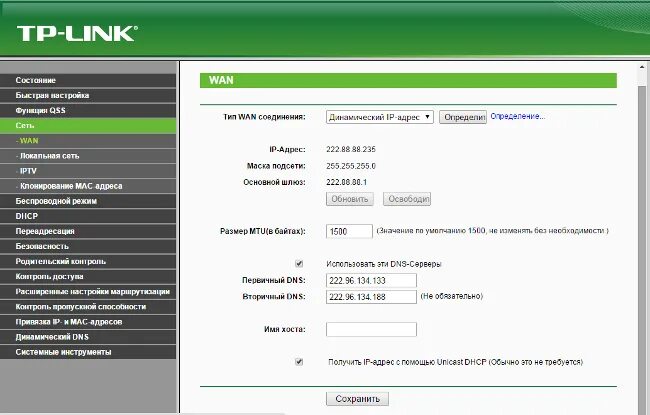Open Переадресация section
Viewport: 650px width, 415px height.
pos(88,231)
